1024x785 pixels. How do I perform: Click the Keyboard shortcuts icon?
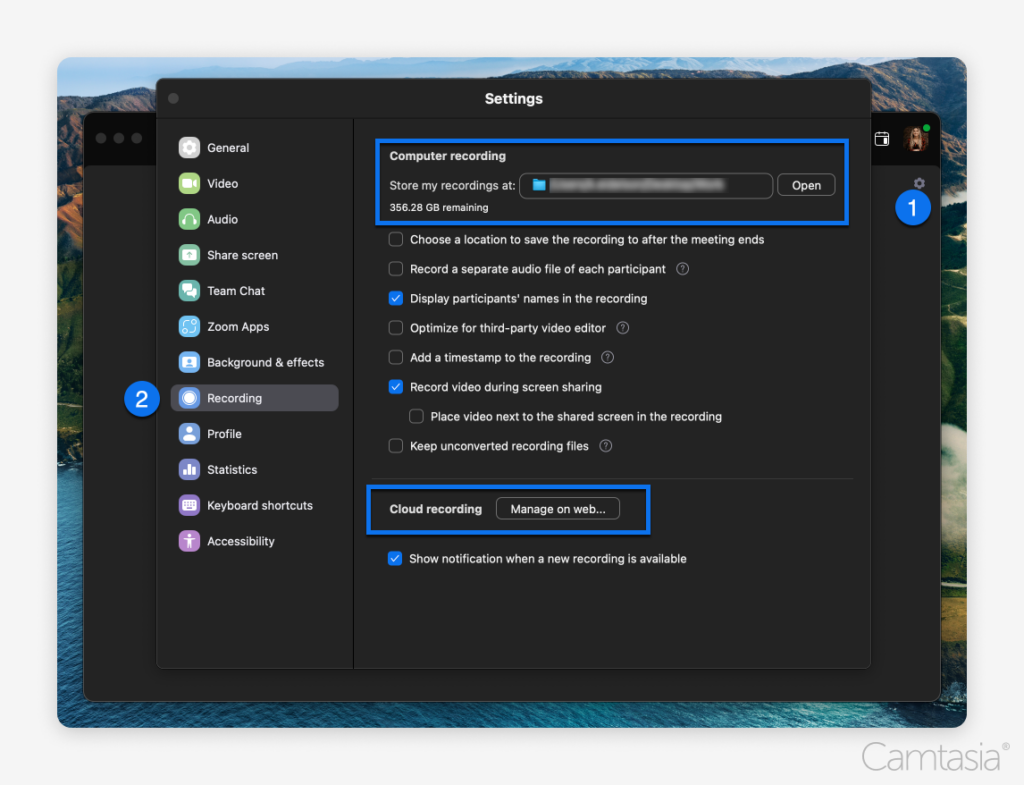[189, 505]
